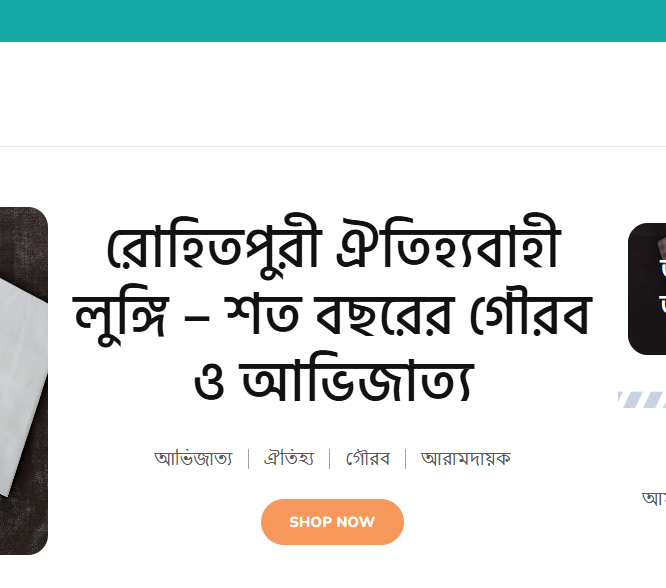Select the গৌরব tag
Viewport: 666px width, 588px height.
pos(367,459)
